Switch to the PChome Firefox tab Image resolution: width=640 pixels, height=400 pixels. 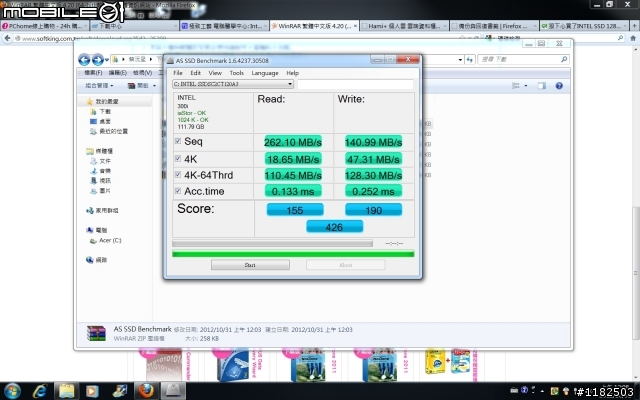44,26
